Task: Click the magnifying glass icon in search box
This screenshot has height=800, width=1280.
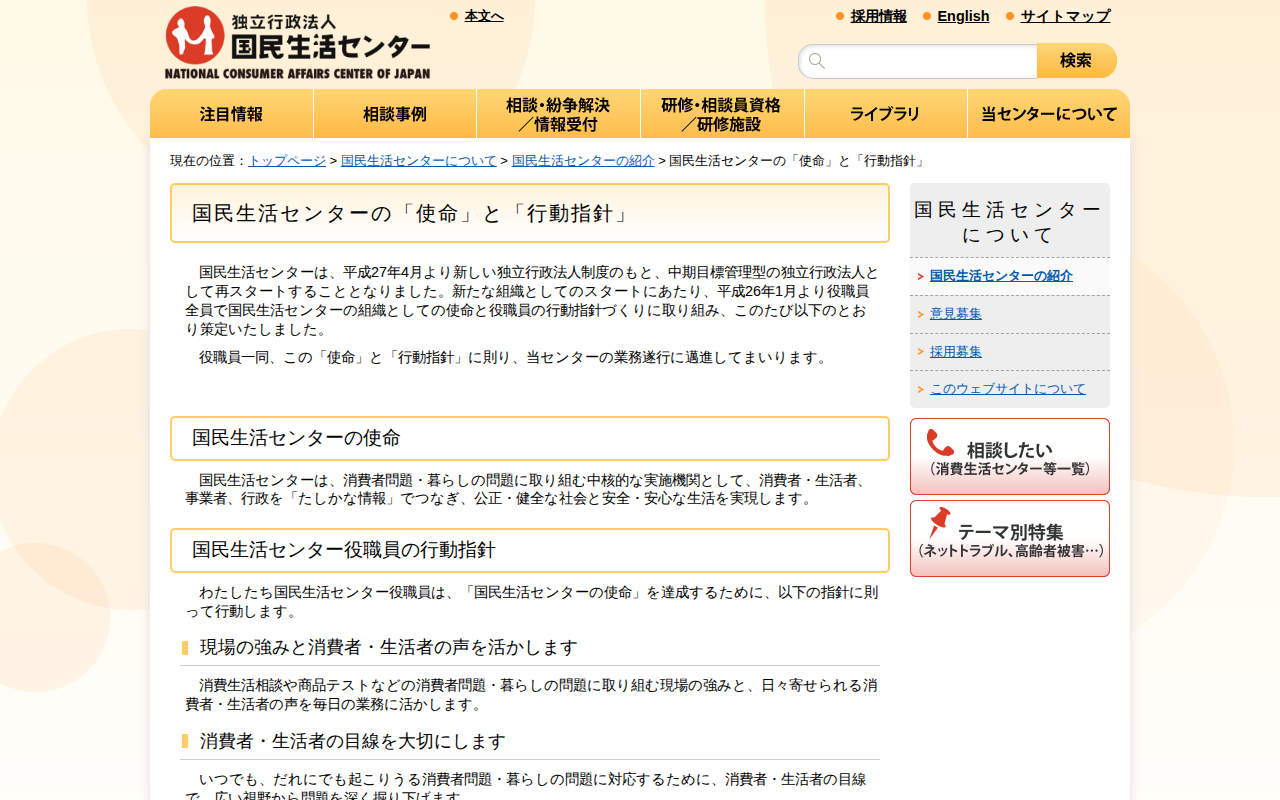Action: pos(817,61)
